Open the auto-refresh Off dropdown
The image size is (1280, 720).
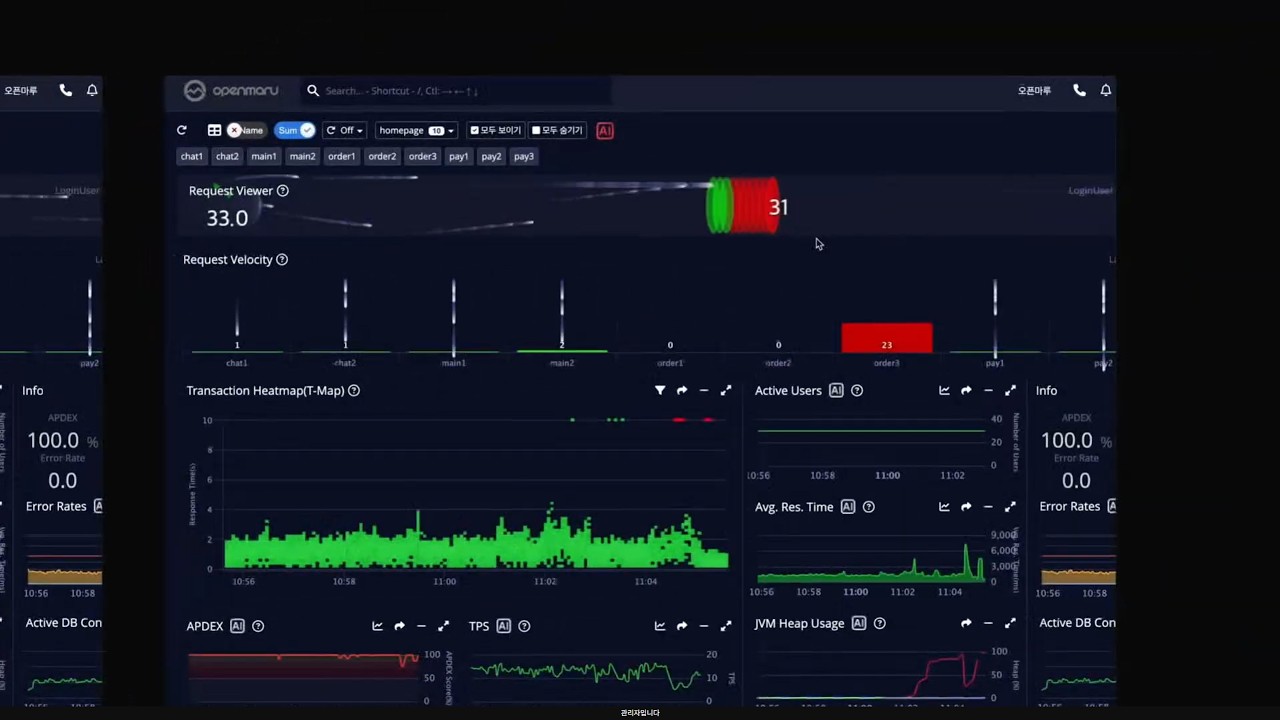pyautogui.click(x=344, y=130)
